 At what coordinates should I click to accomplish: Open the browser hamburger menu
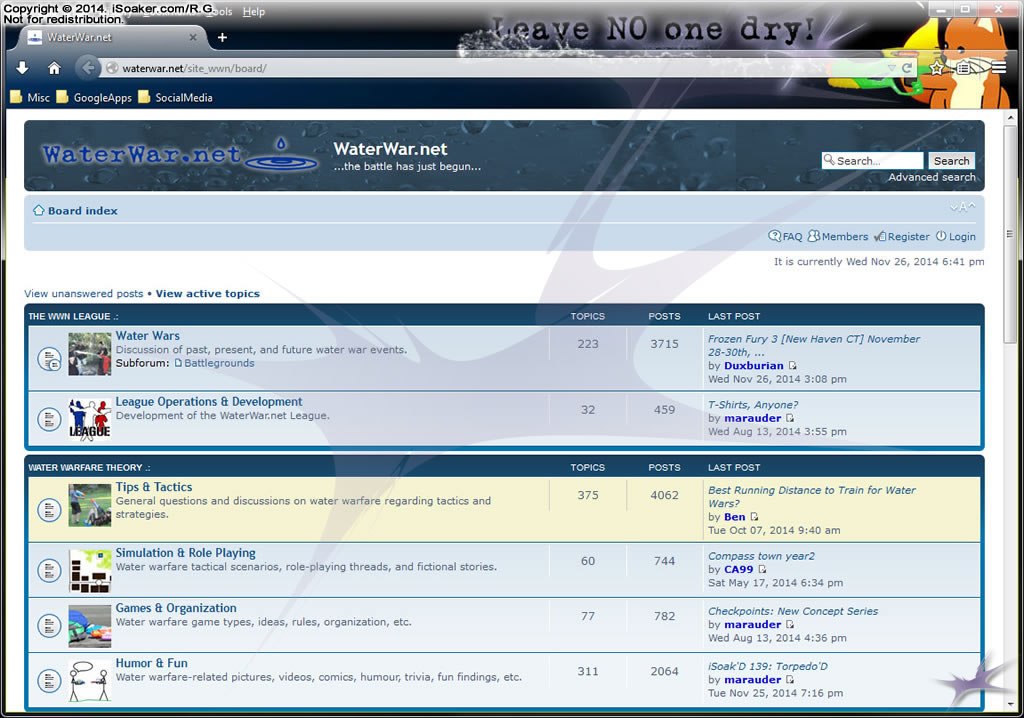click(999, 67)
